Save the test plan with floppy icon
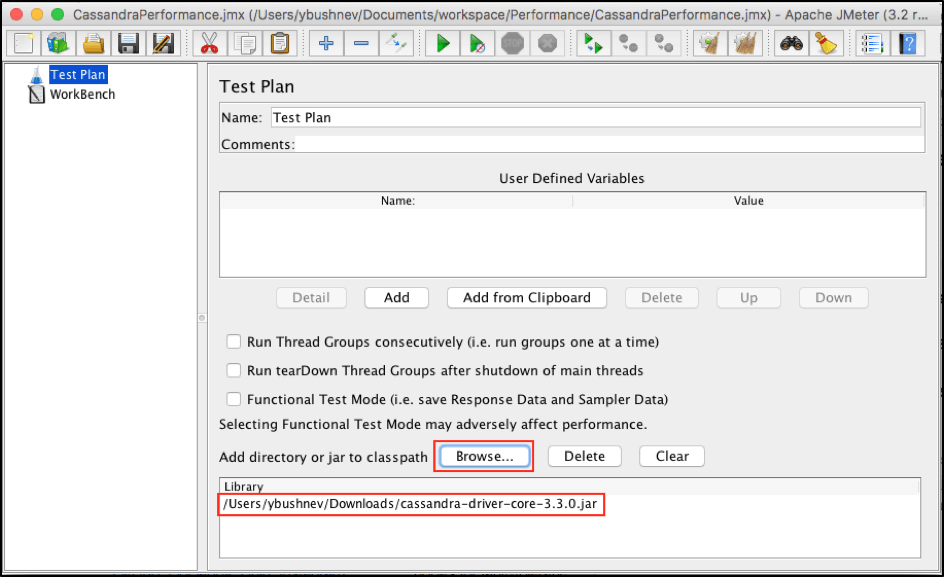This screenshot has width=944, height=577. 128,43
